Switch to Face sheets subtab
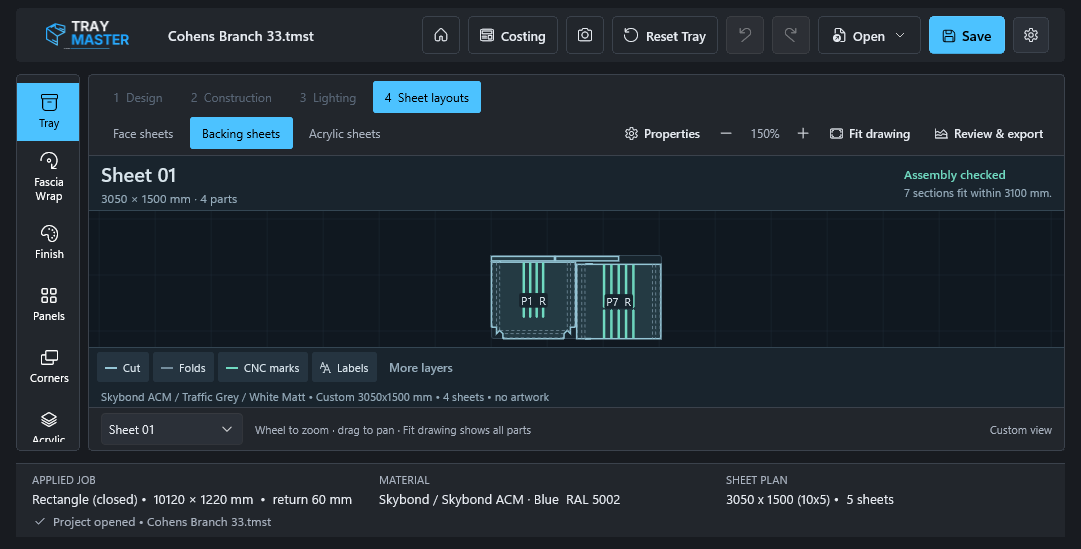 coord(143,133)
